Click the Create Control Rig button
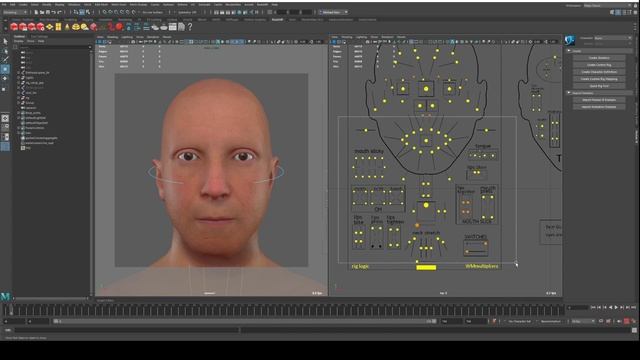This screenshot has width=640, height=360. pyautogui.click(x=599, y=65)
